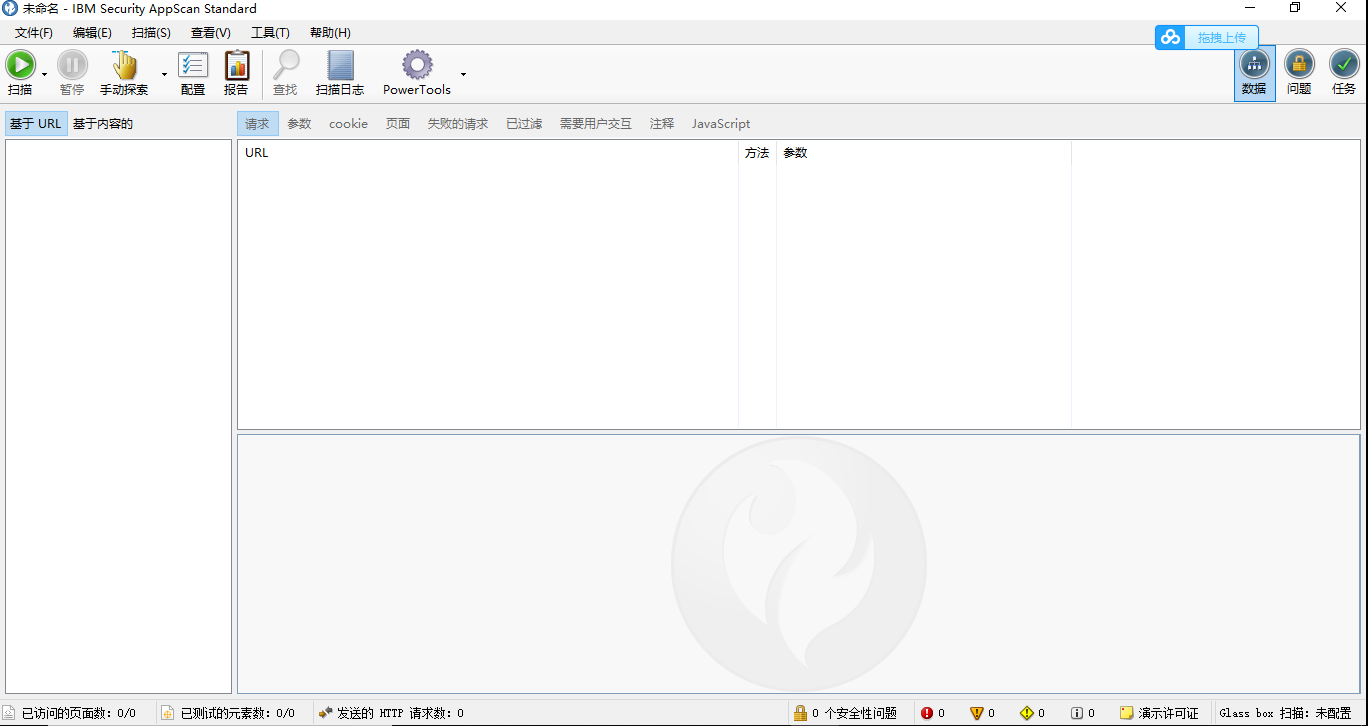Select the 已过滤 tab

[x=524, y=124]
